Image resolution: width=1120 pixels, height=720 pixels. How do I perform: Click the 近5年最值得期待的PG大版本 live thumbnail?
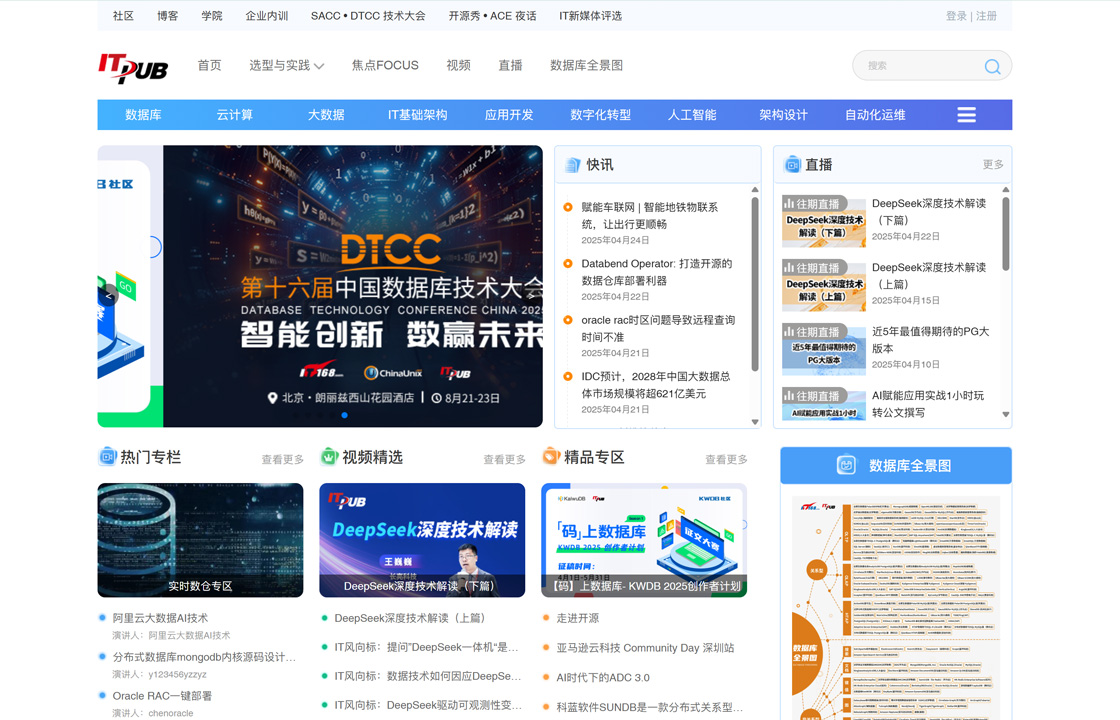(x=824, y=349)
